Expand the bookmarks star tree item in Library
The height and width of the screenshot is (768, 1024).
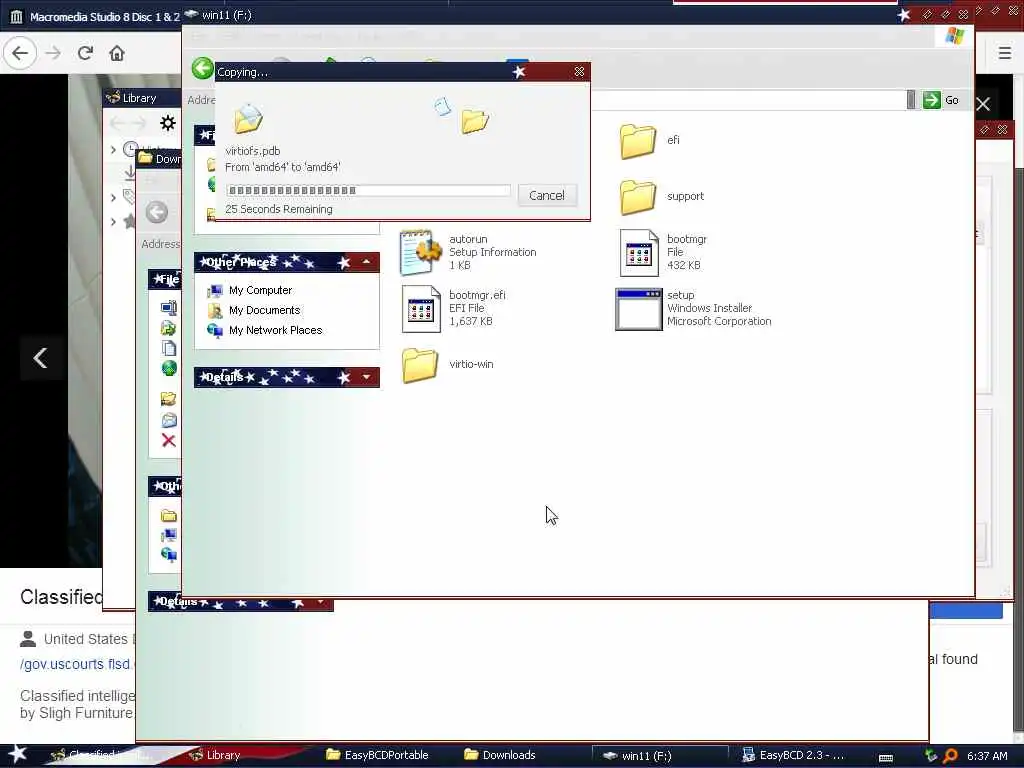coord(113,222)
